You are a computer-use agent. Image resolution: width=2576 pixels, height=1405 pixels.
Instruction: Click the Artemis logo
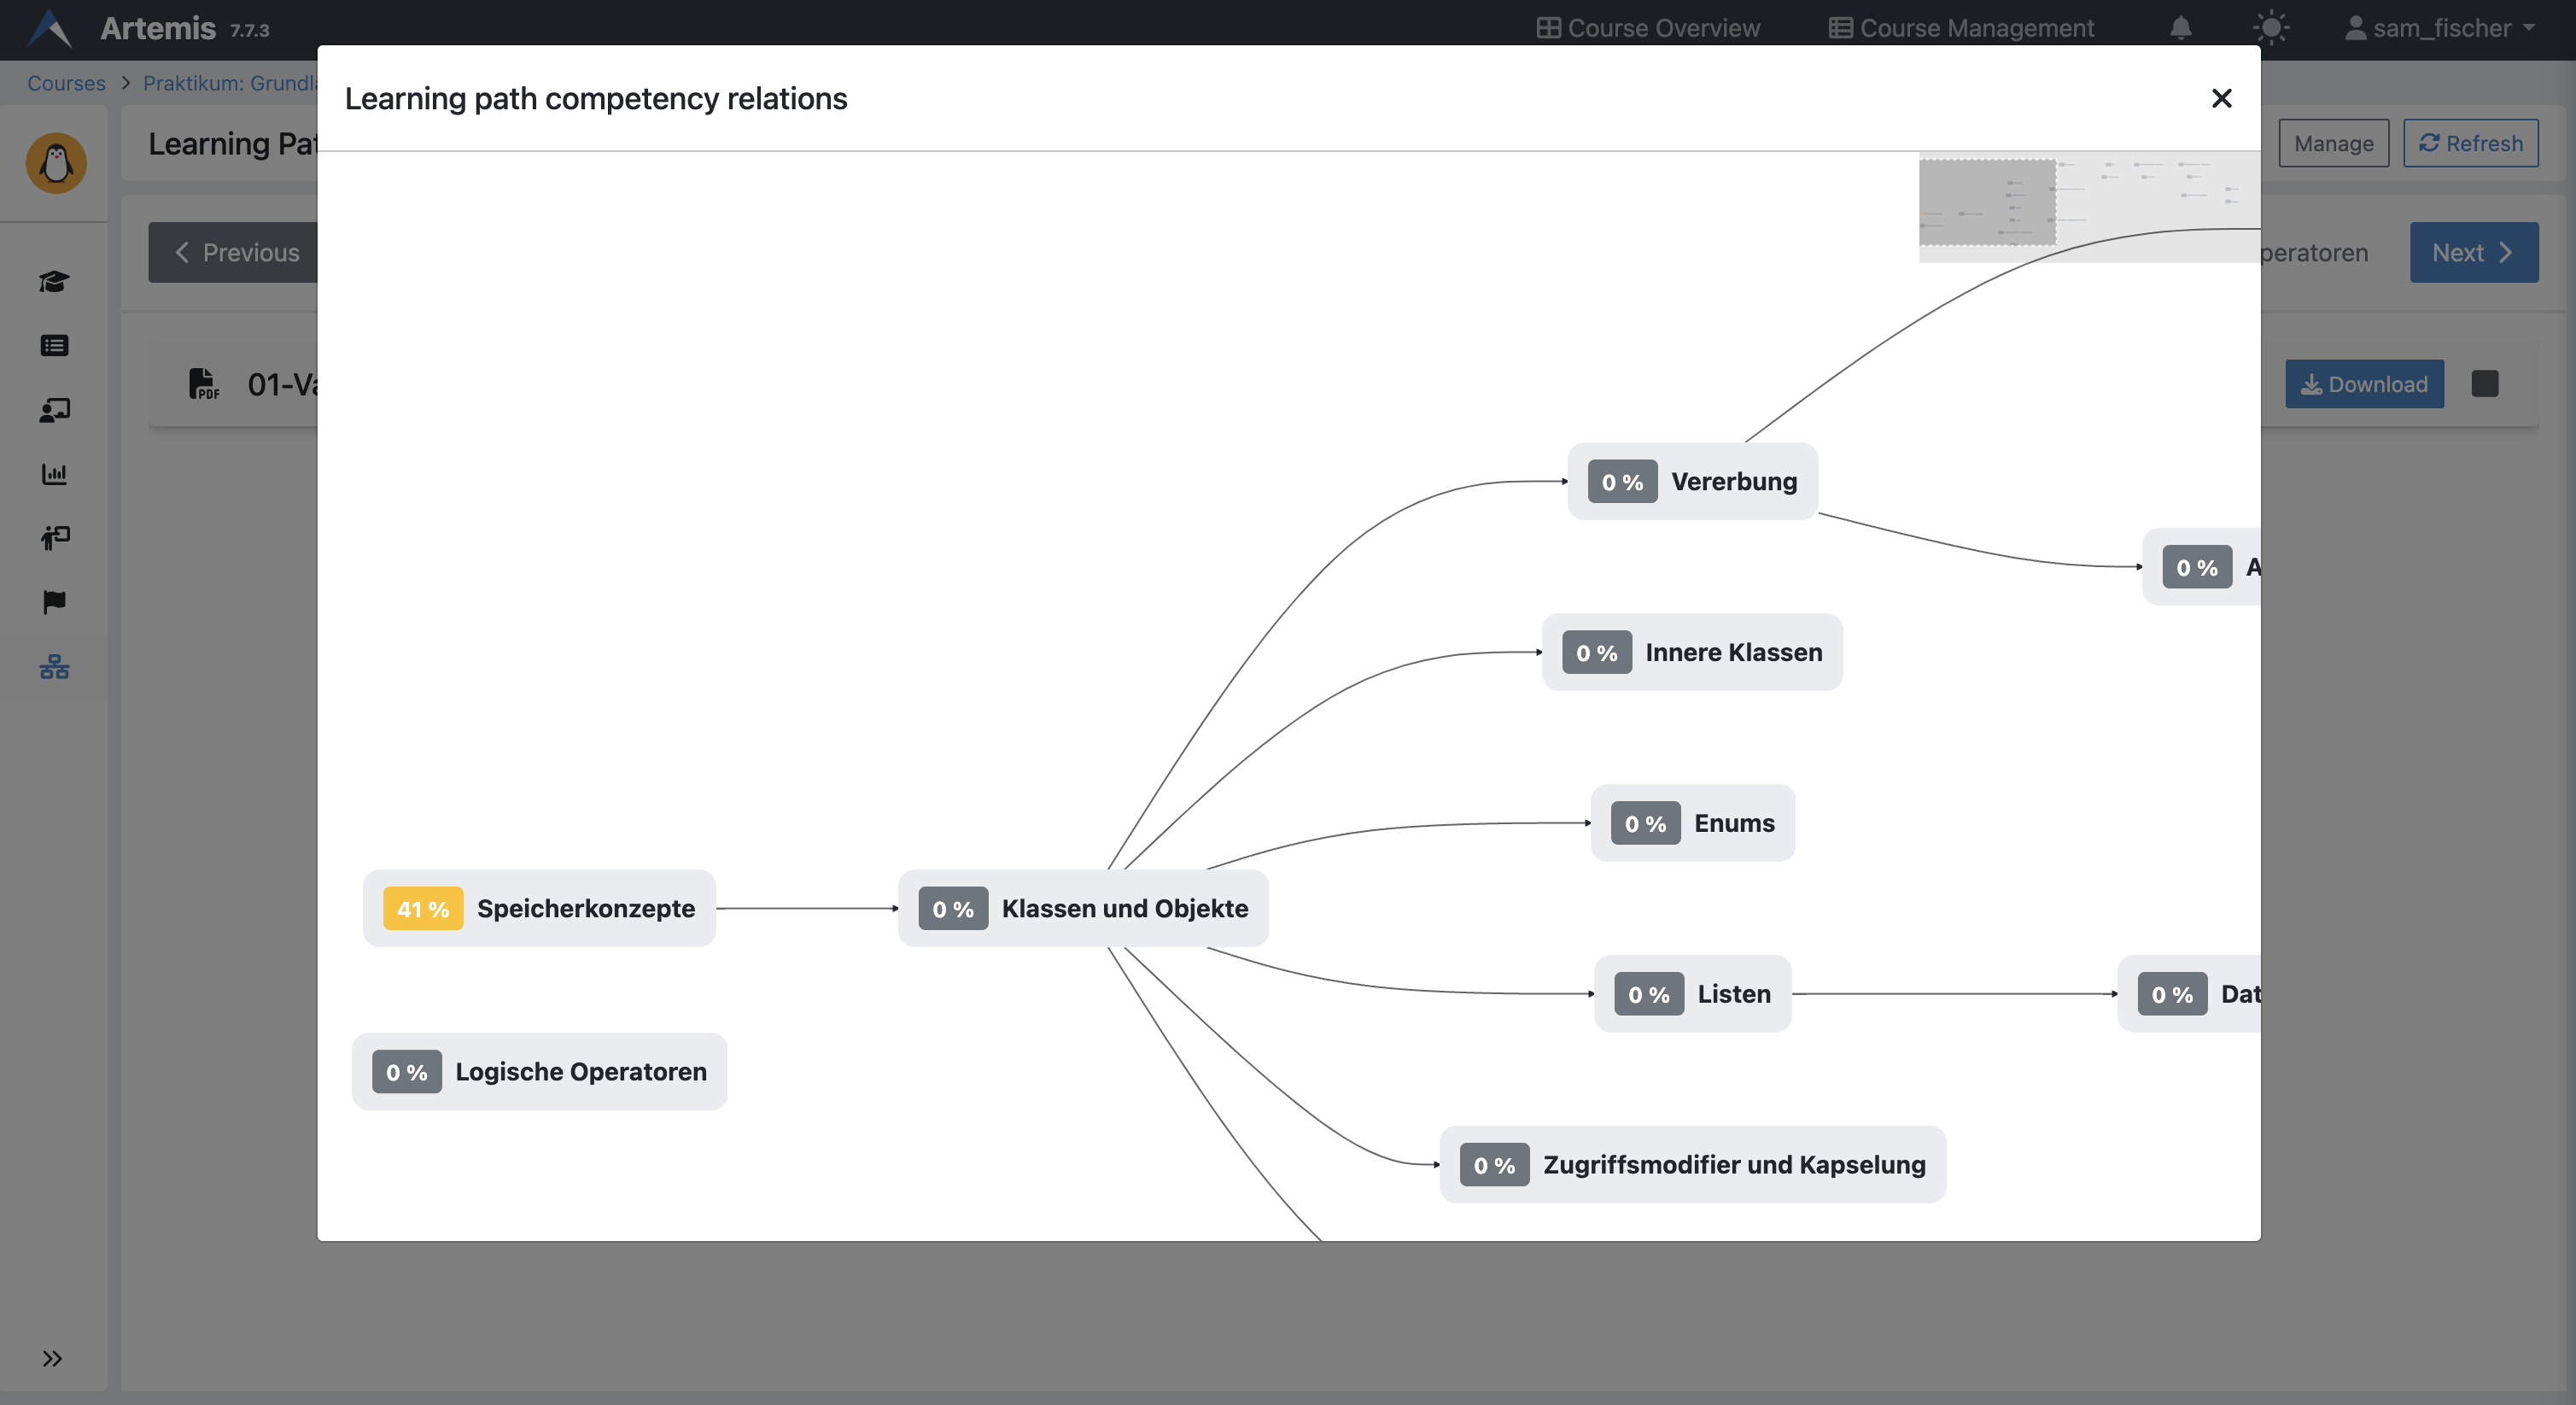[x=47, y=27]
